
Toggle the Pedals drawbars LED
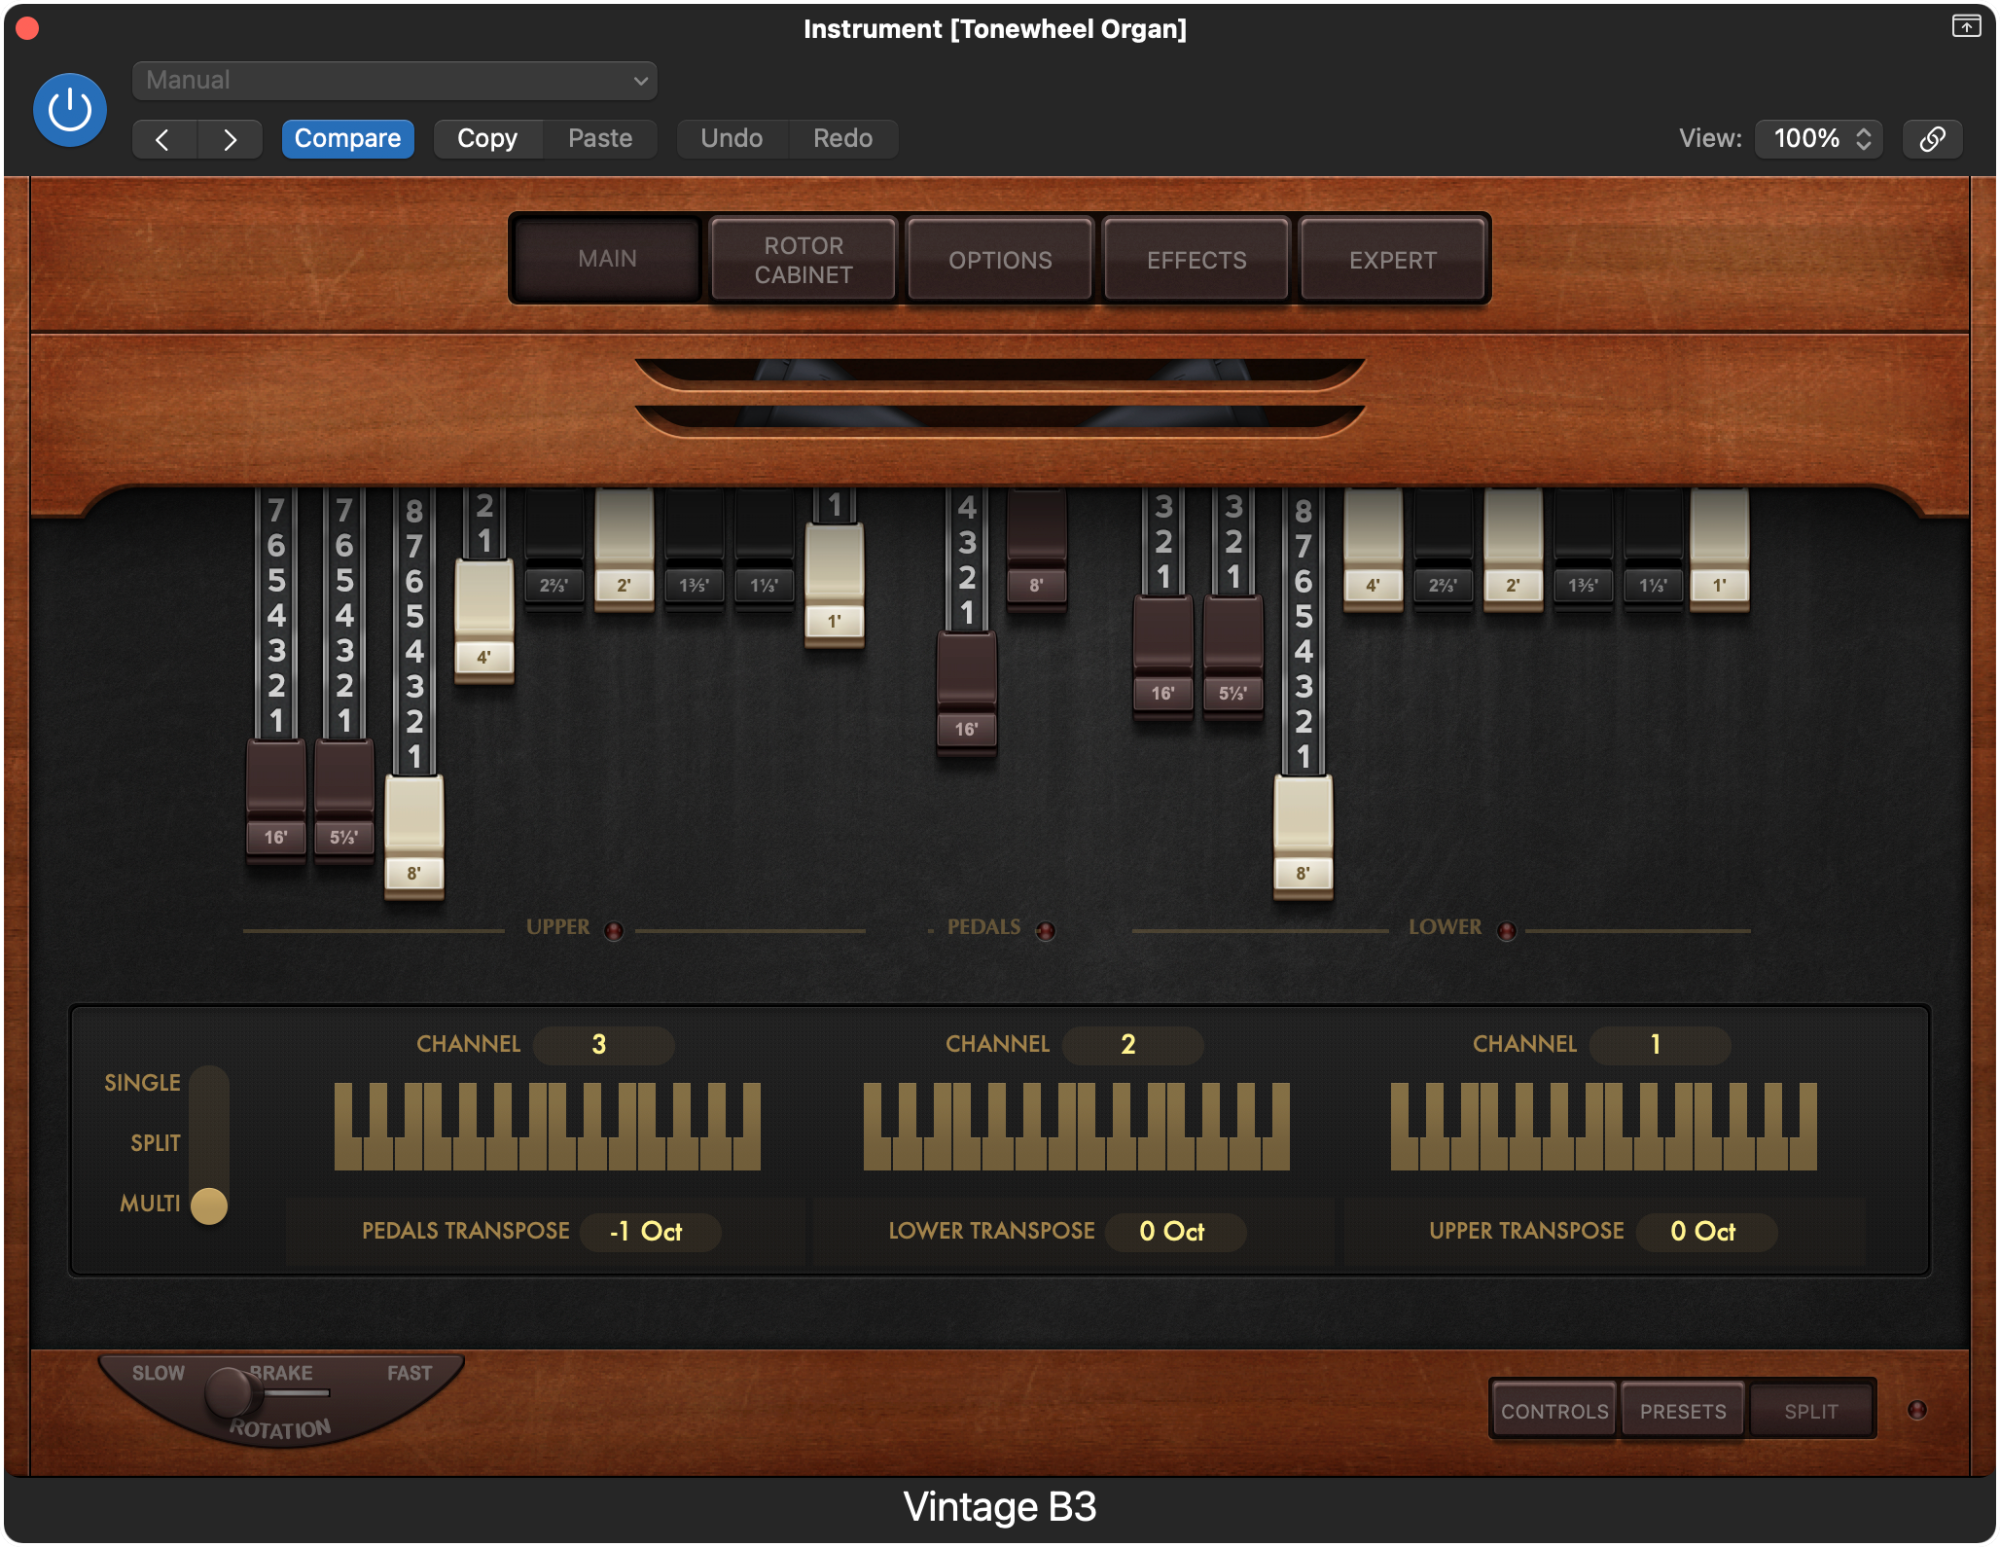[1045, 931]
